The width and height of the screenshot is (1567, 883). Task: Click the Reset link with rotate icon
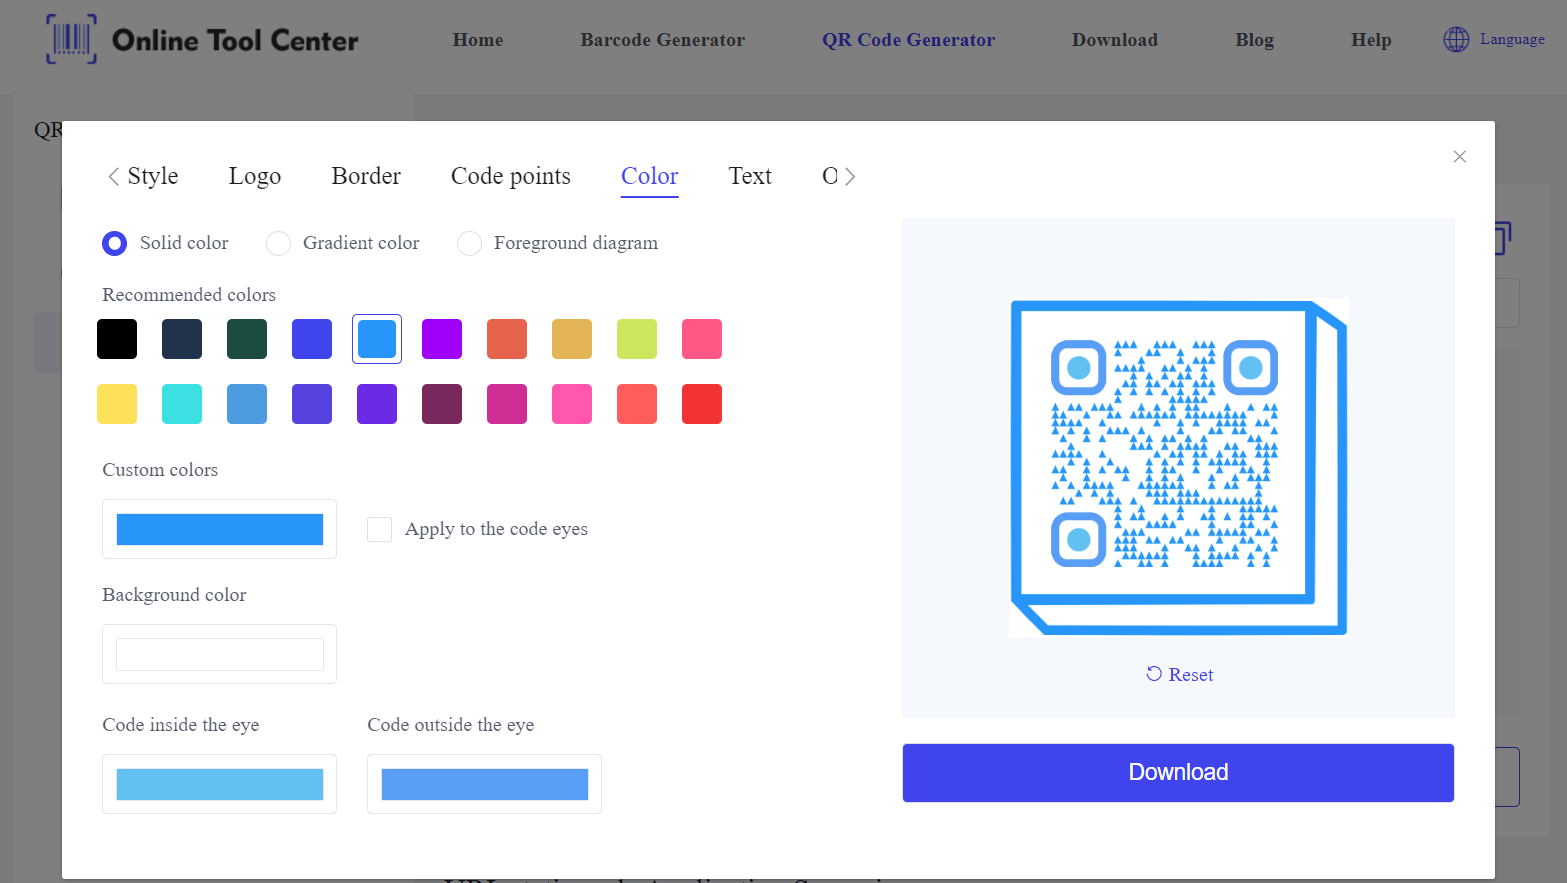1179,675
